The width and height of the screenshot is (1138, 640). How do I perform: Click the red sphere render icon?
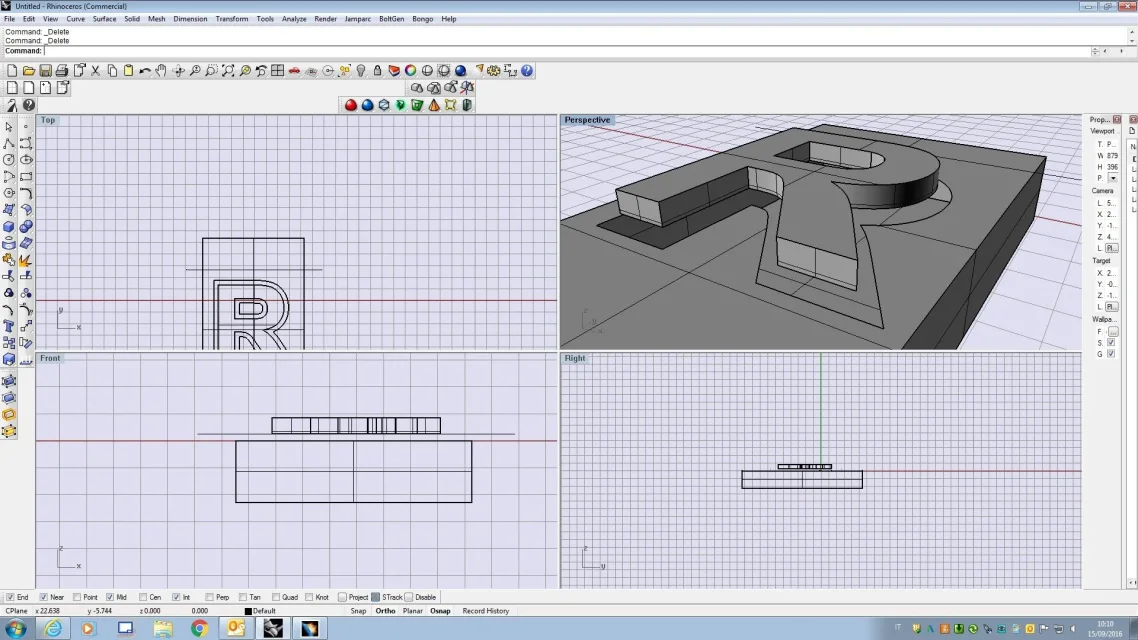click(351, 105)
